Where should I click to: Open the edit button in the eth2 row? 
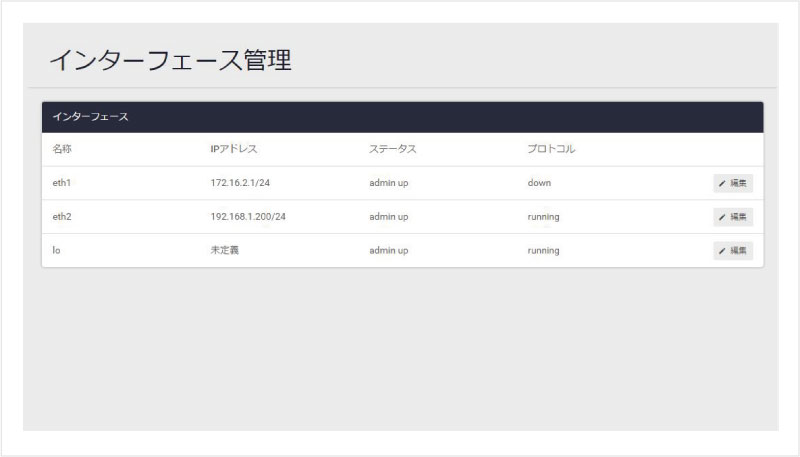[733, 217]
